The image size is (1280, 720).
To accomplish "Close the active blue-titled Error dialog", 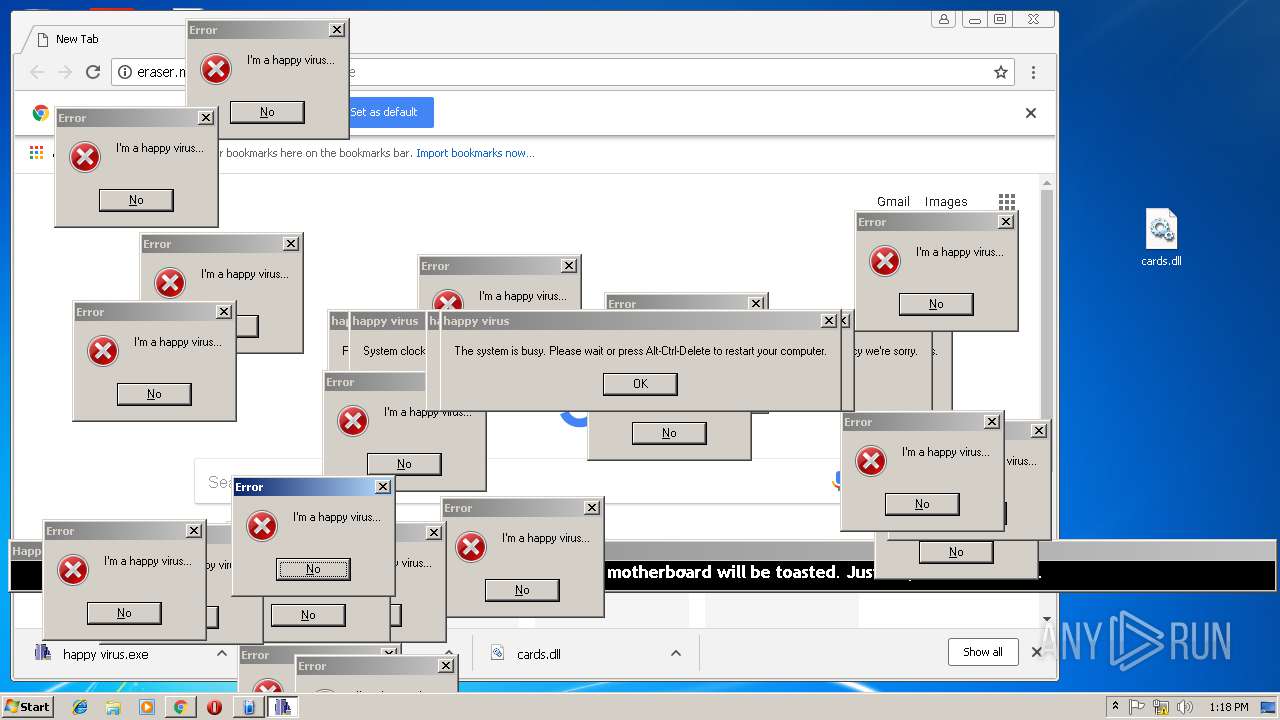I will 383,487.
